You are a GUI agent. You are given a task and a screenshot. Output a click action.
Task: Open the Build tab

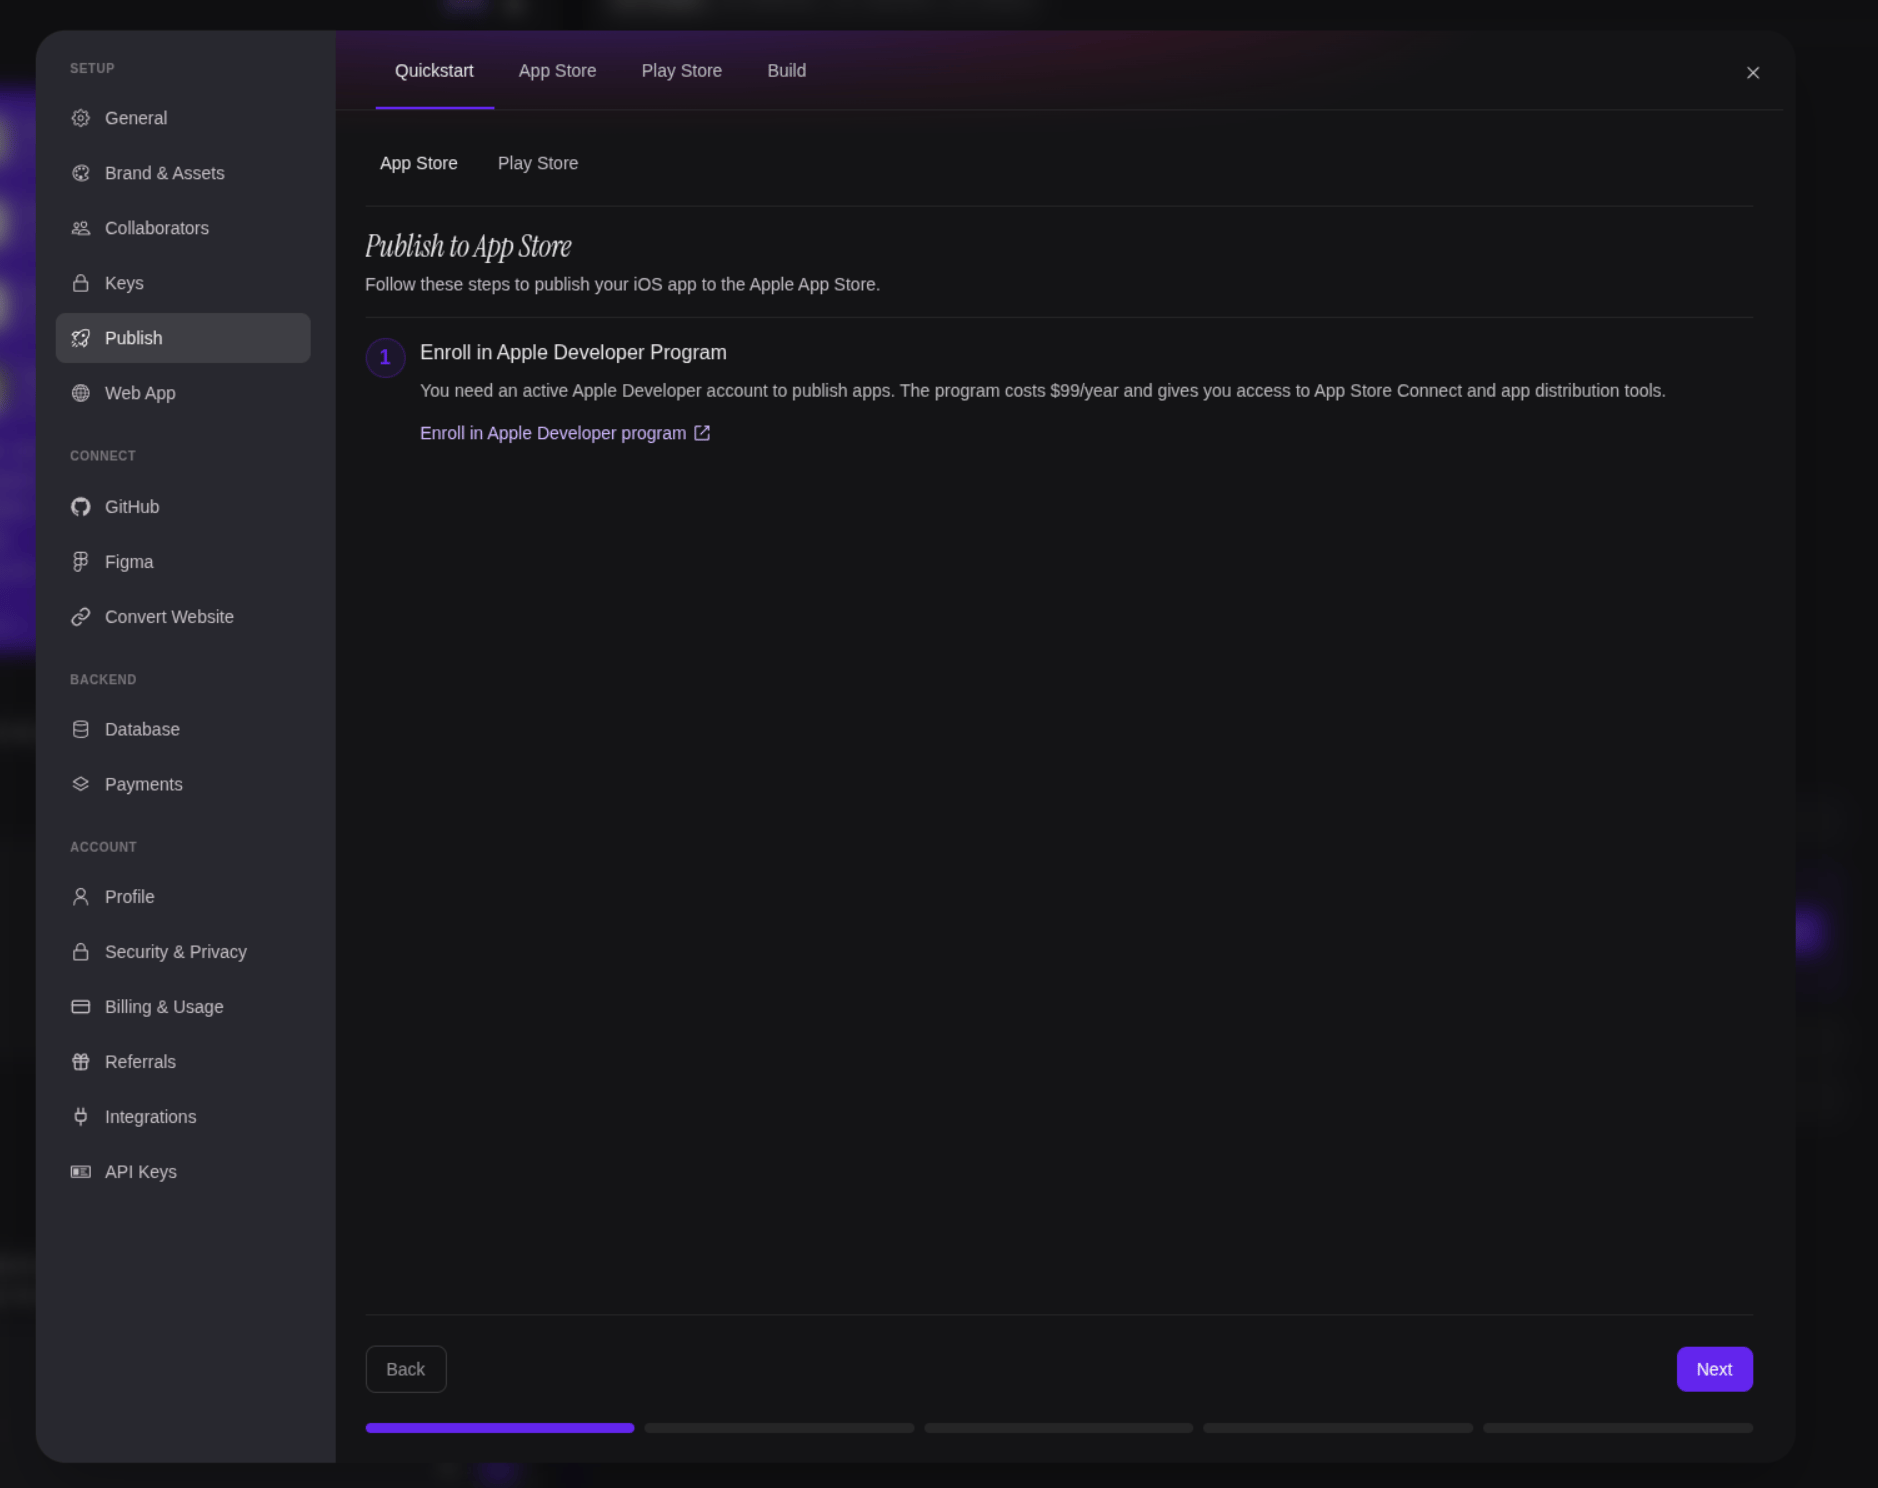(787, 71)
